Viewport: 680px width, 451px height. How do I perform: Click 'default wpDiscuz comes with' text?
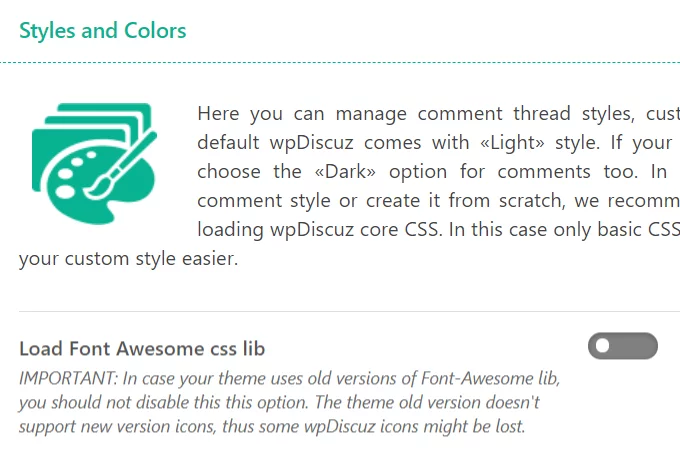coord(333,143)
